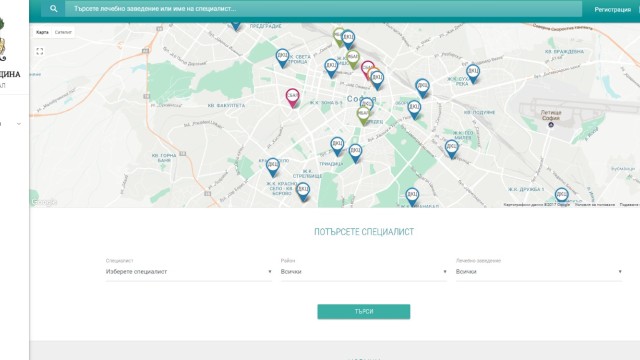Open the Специалист dropdown
This screenshot has height=360, width=640.
point(189,271)
